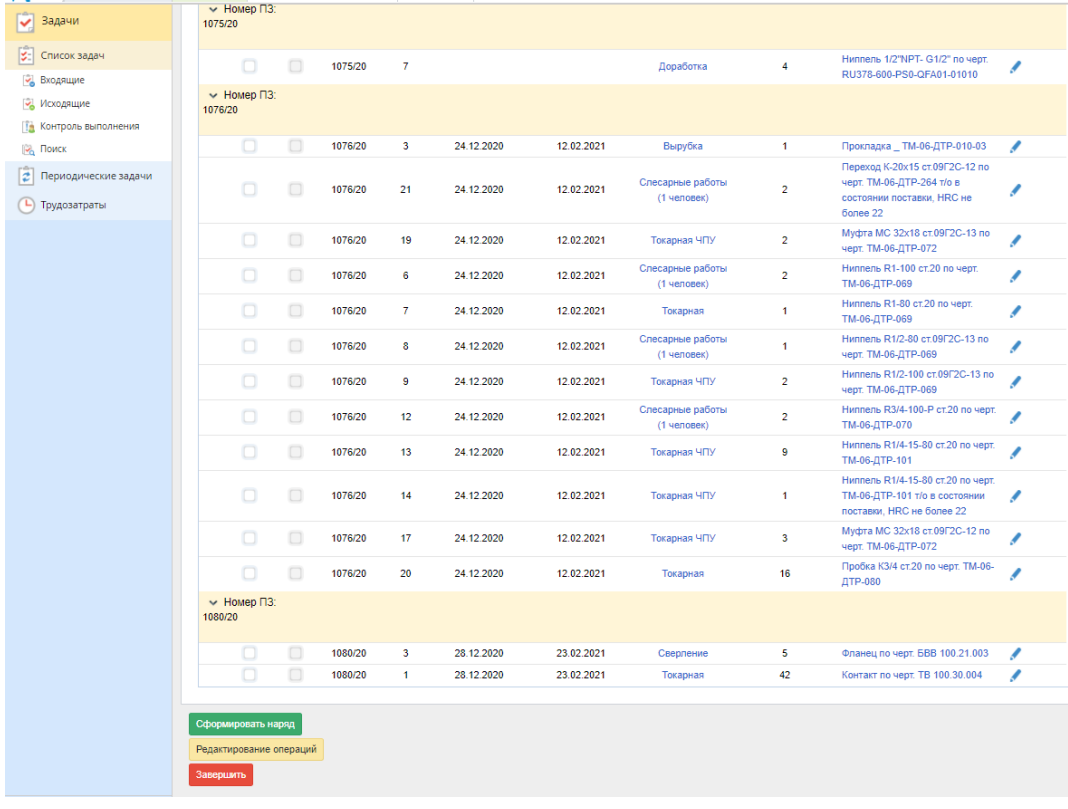
Task: Click the Входящие inbox icon
Action: click(28, 80)
